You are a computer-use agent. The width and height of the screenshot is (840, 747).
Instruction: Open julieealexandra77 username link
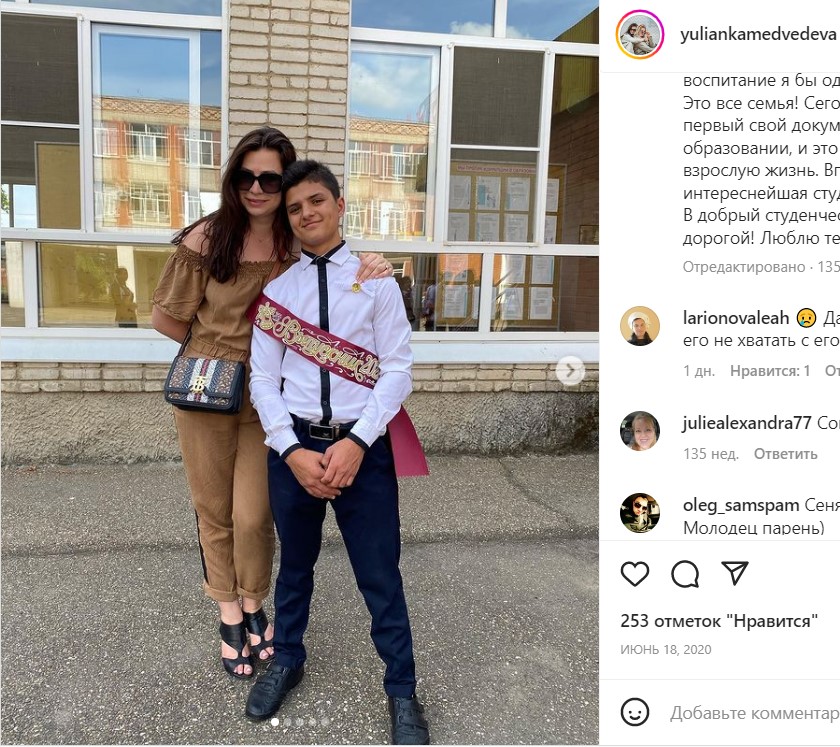coord(747,423)
